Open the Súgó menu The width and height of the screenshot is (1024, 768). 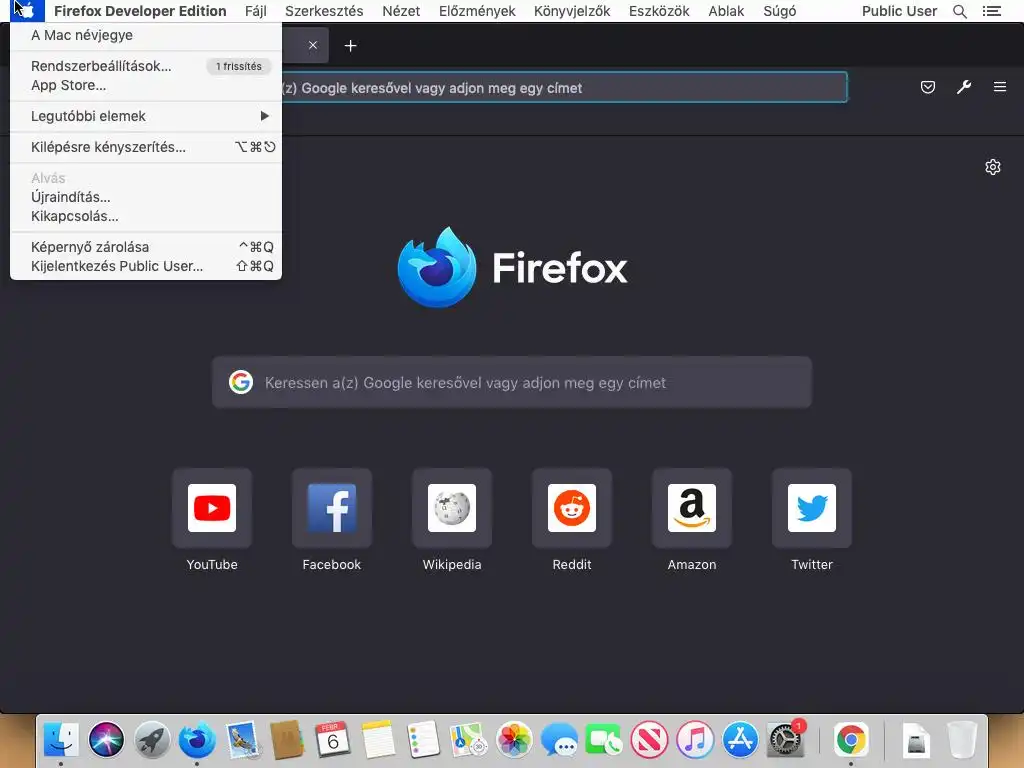(x=780, y=11)
